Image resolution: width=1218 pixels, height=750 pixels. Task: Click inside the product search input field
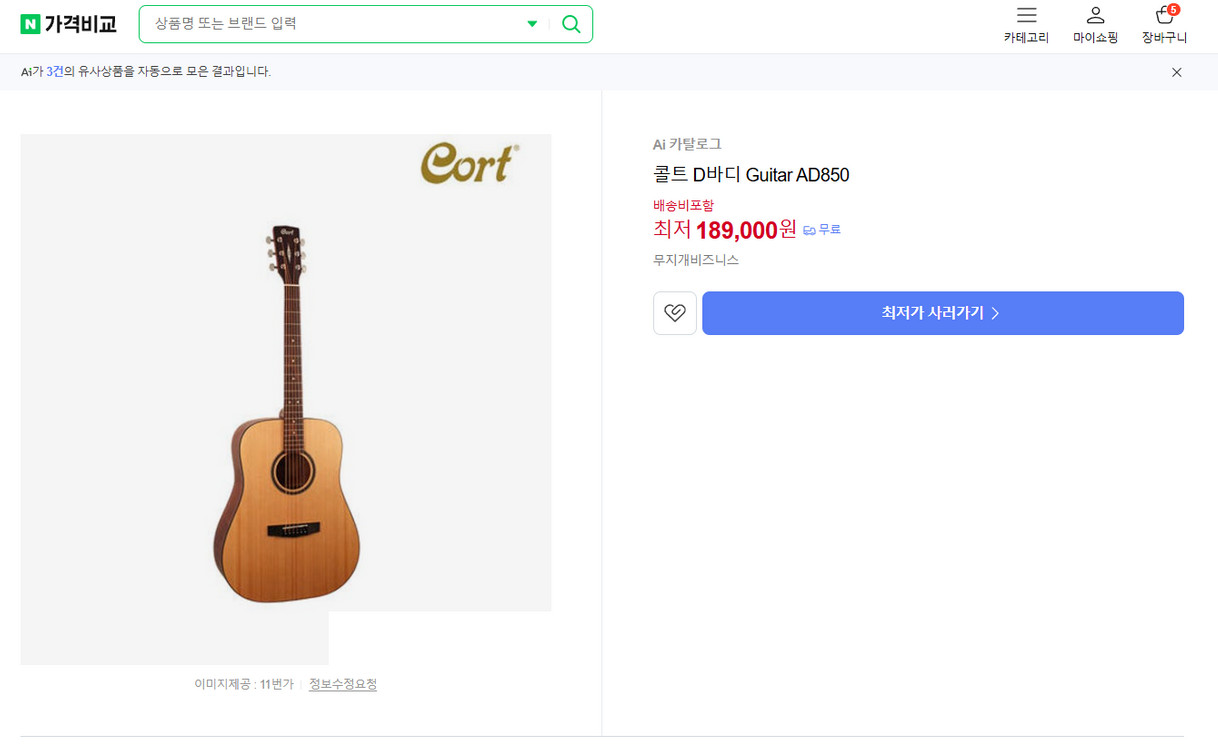click(x=330, y=23)
